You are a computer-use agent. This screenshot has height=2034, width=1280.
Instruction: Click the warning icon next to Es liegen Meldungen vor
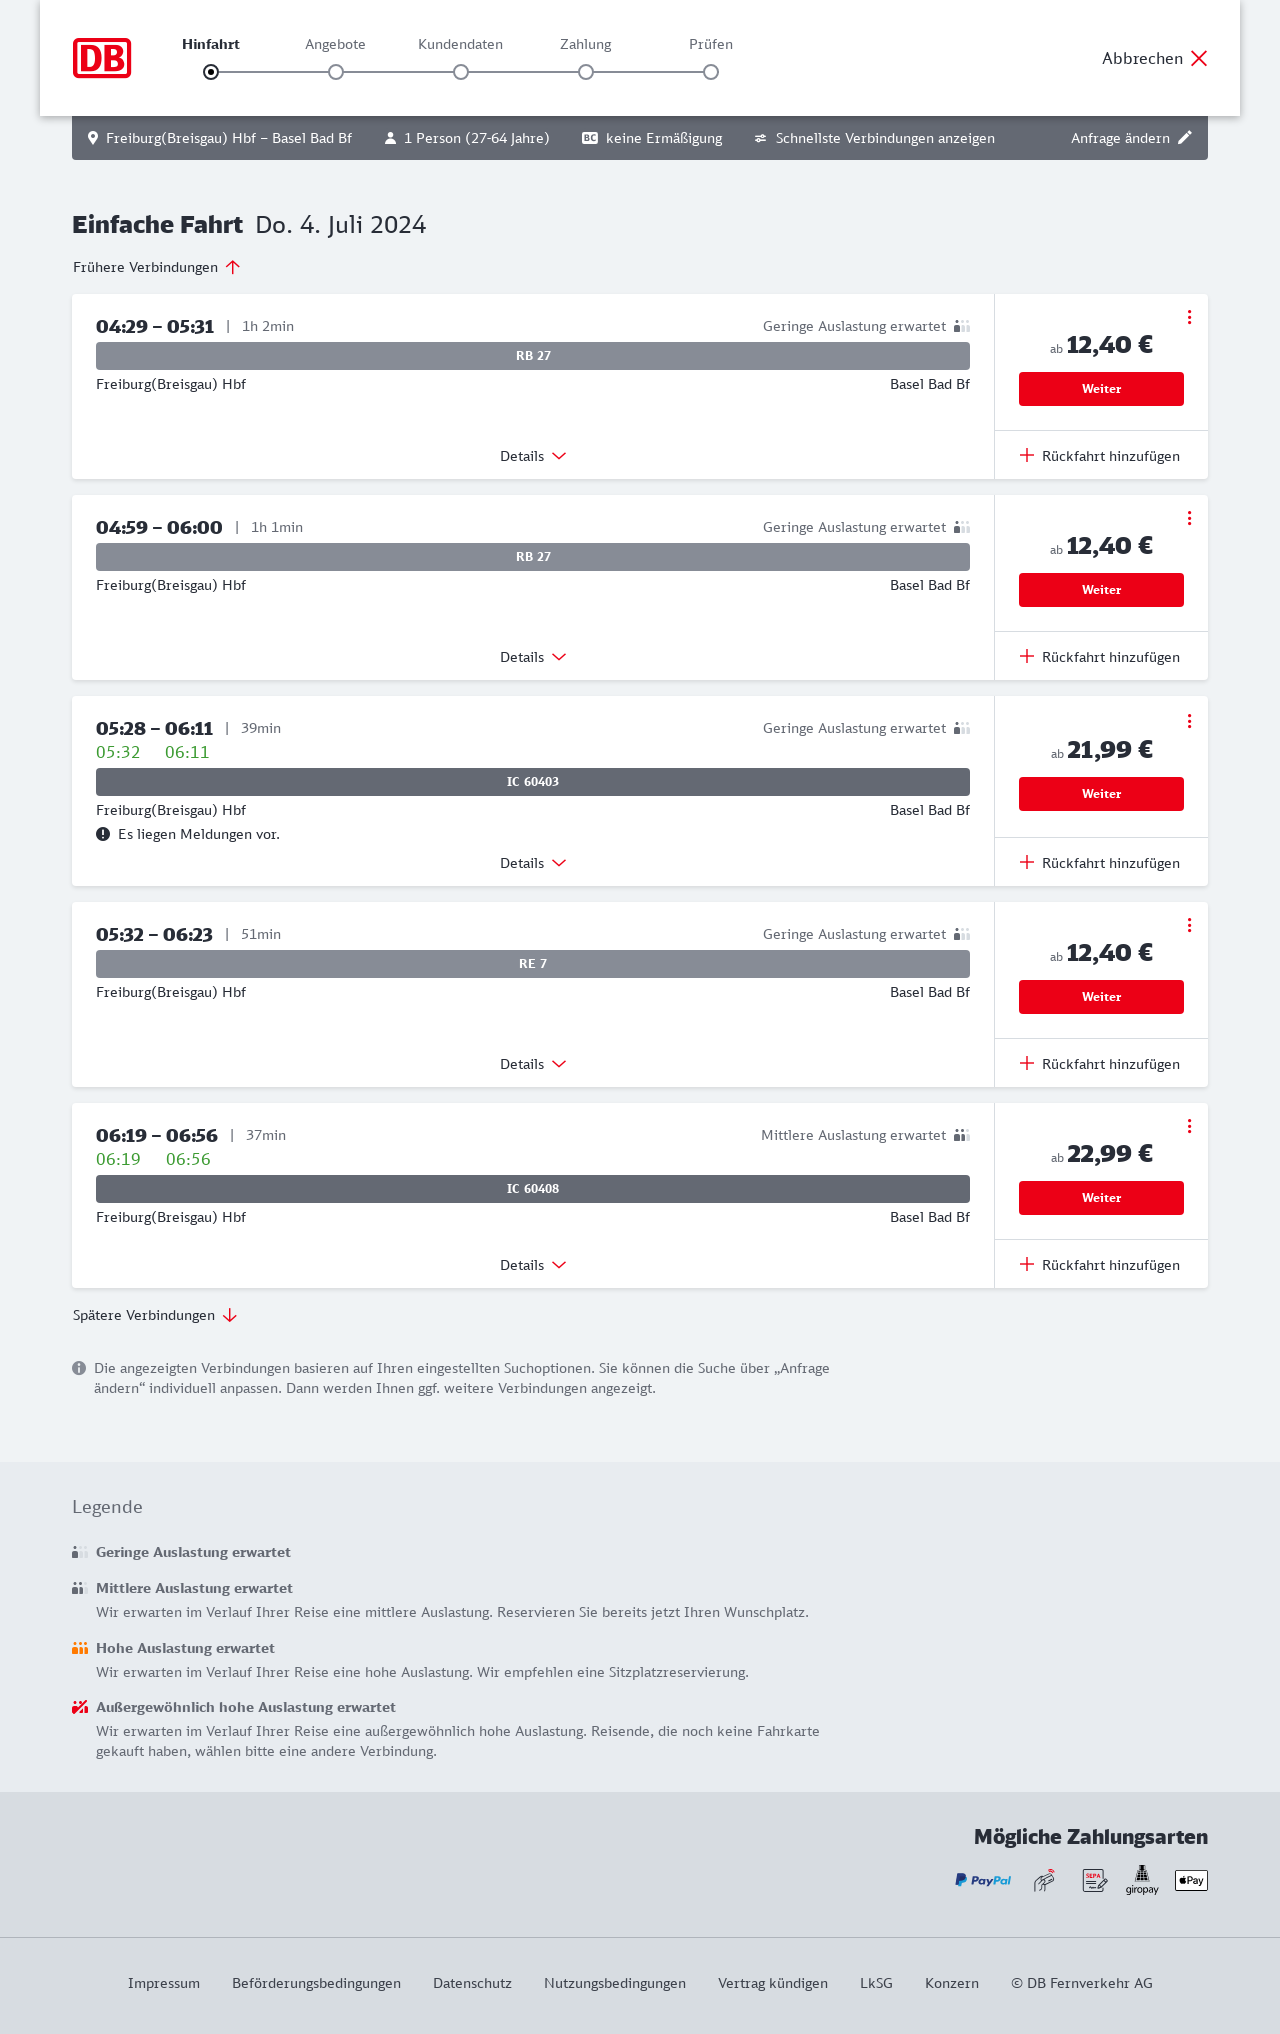[103, 834]
